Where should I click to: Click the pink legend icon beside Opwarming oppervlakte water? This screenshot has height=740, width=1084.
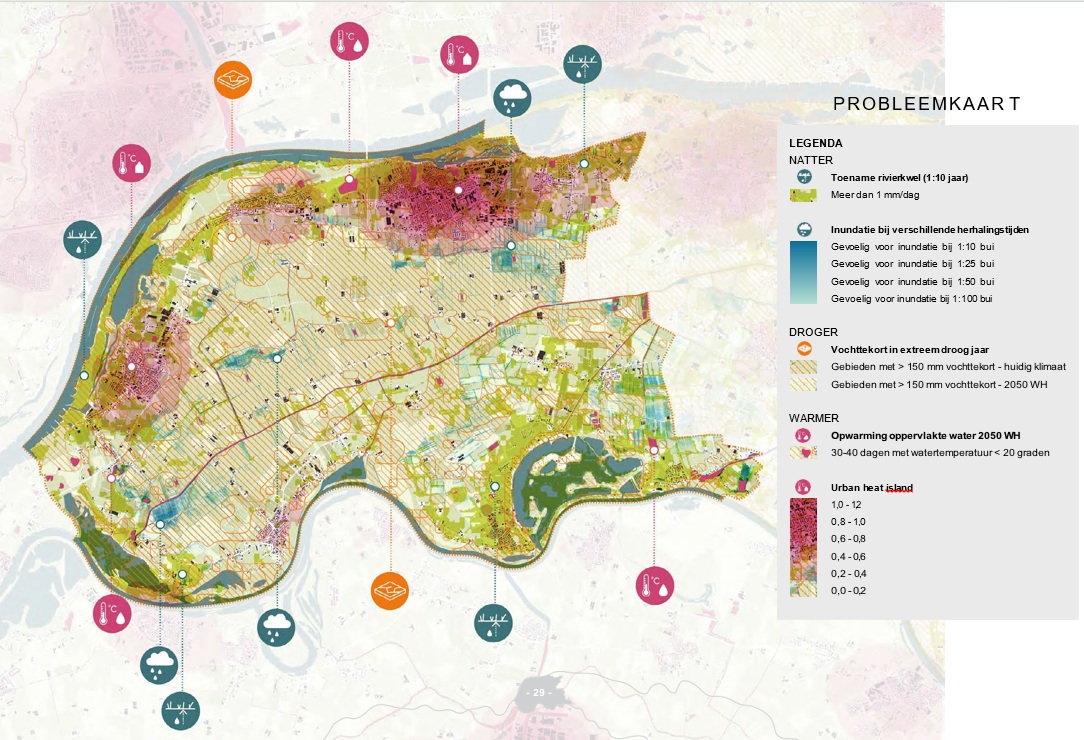tap(803, 436)
